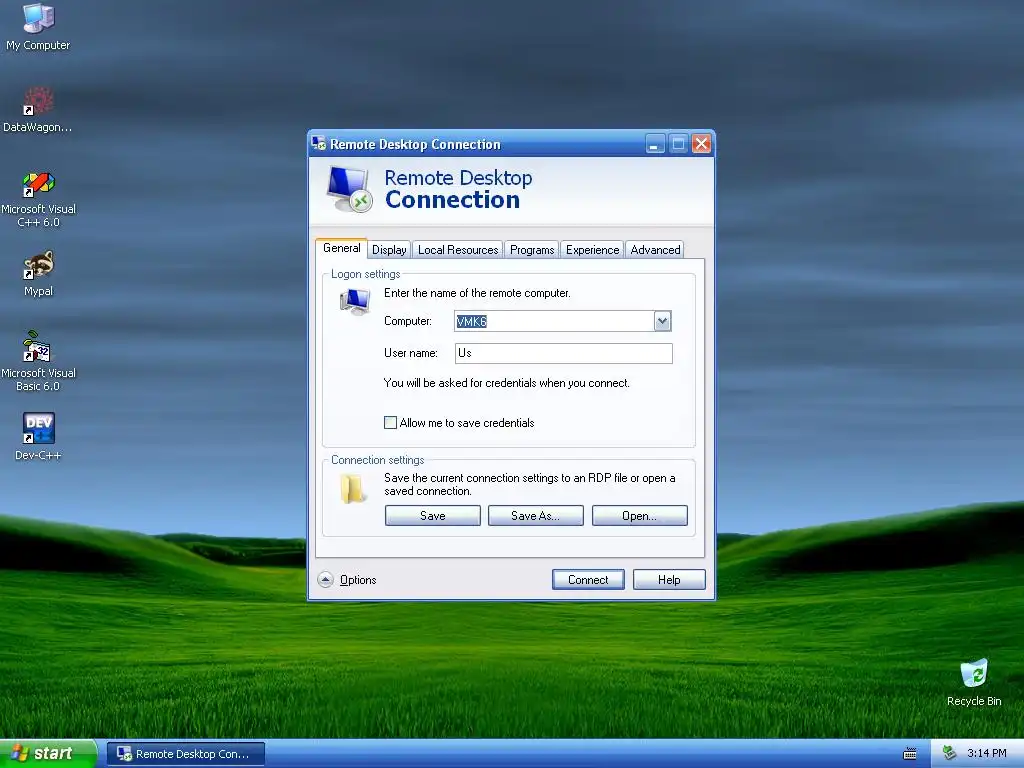
Task: Switch to the Display tab
Action: (389, 249)
